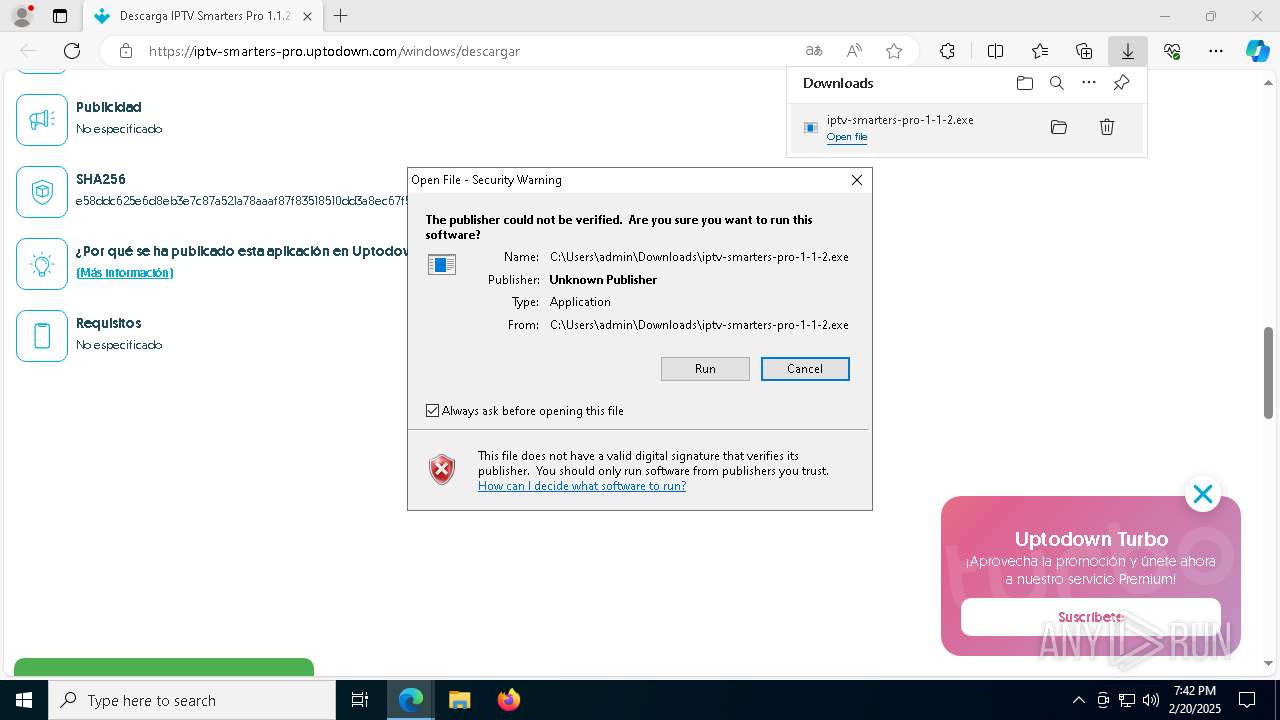The width and height of the screenshot is (1280, 720).
Task: Click the page vertical scrollbar thumb
Action: pyautogui.click(x=1268, y=372)
